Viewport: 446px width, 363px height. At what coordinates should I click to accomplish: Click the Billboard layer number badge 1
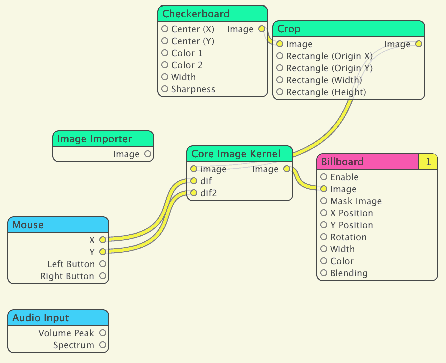point(428,162)
